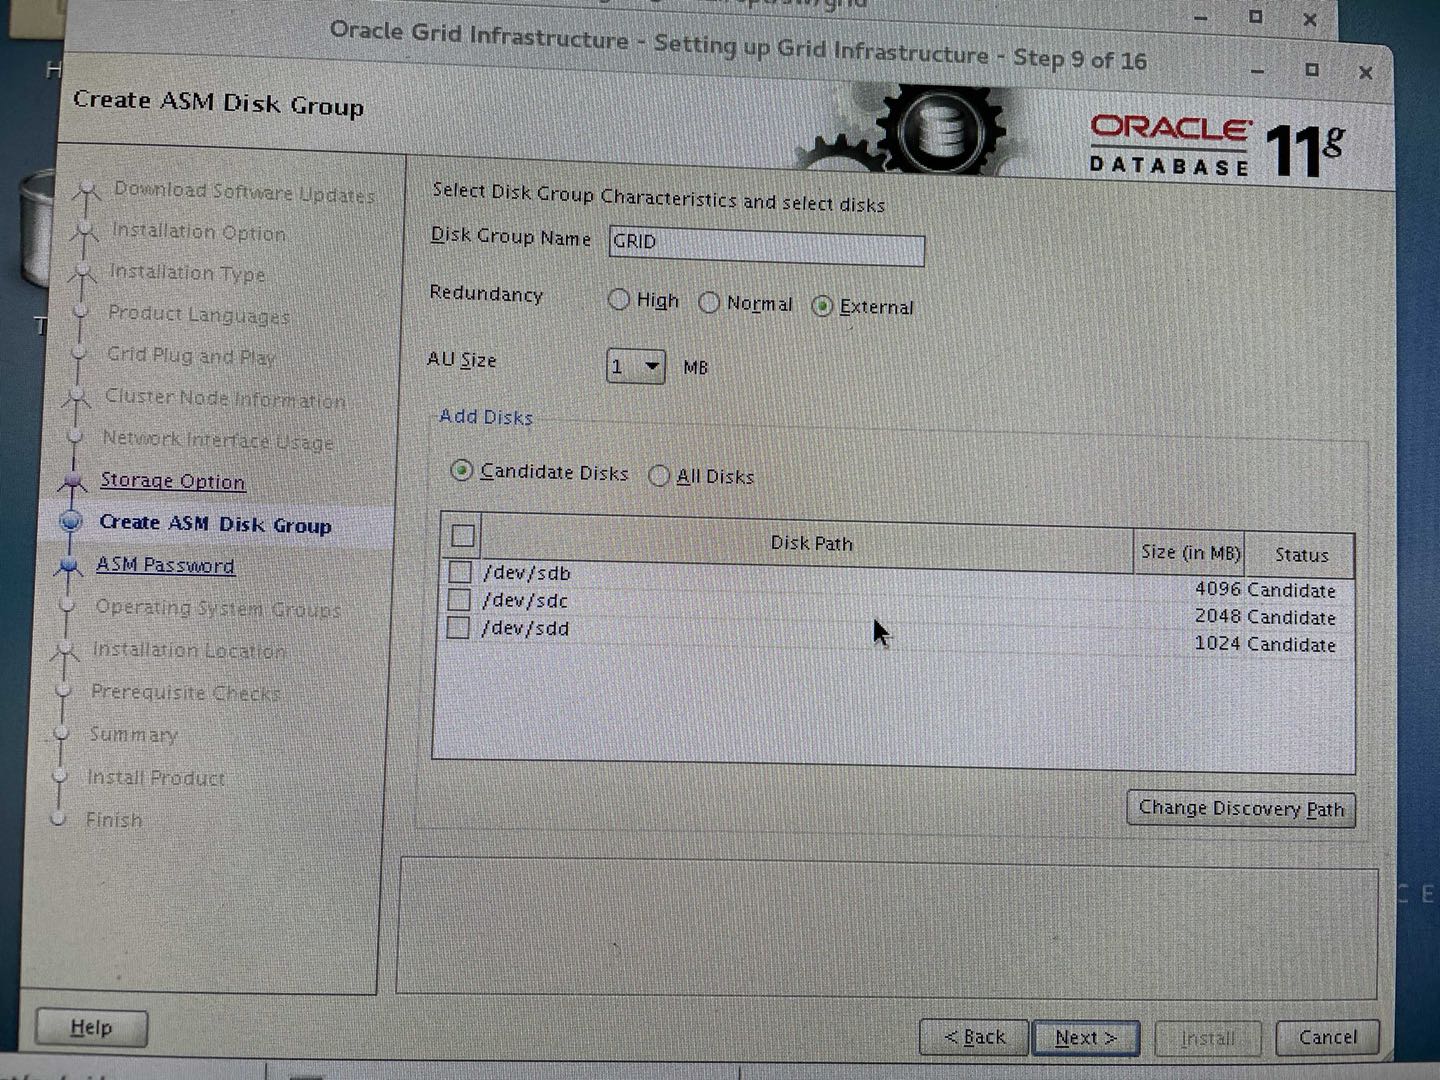
Task: Click the Operating System Groups step label
Action: [218, 608]
